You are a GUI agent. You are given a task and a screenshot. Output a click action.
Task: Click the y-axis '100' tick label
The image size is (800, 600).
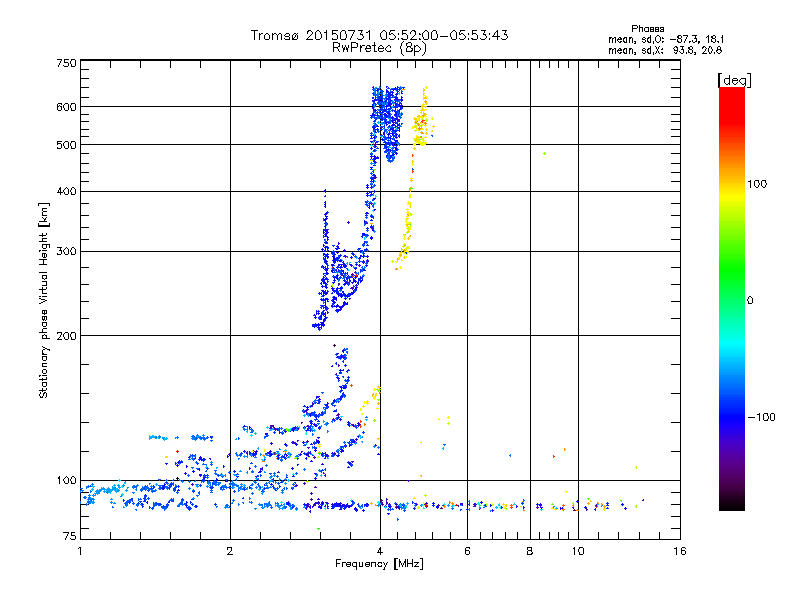tap(66, 481)
